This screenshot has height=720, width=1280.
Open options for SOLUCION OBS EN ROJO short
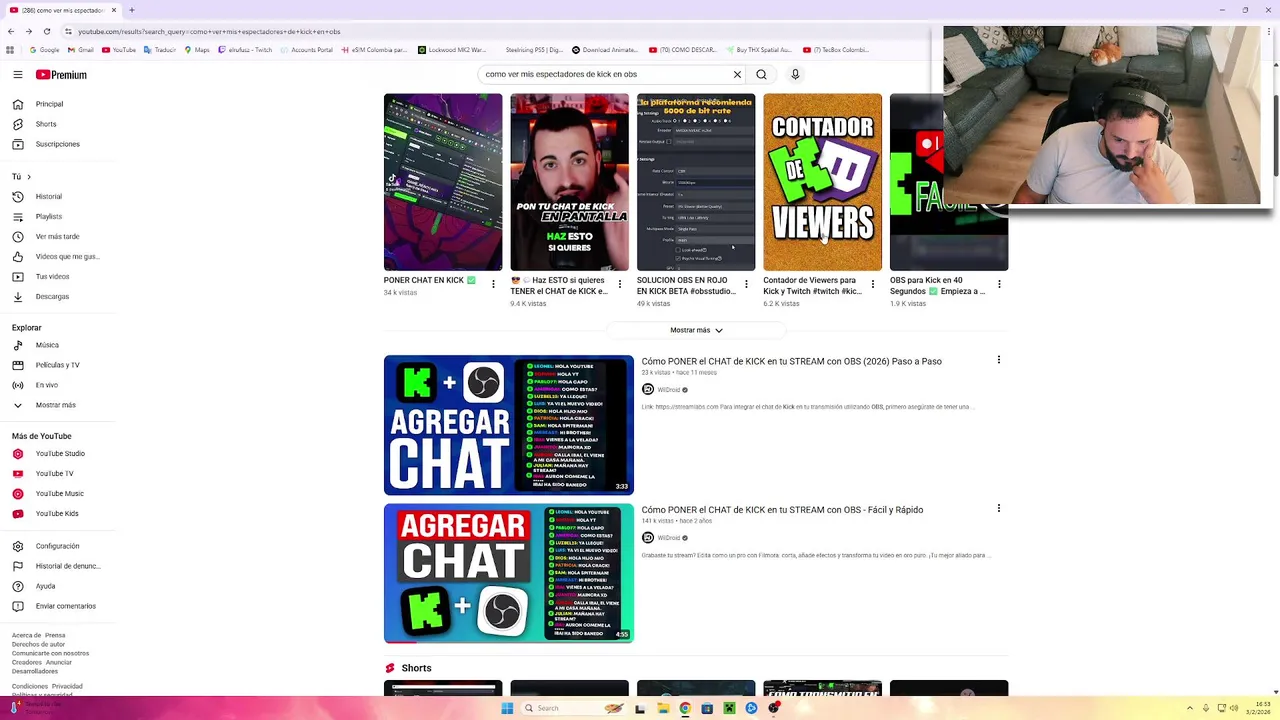tap(746, 284)
